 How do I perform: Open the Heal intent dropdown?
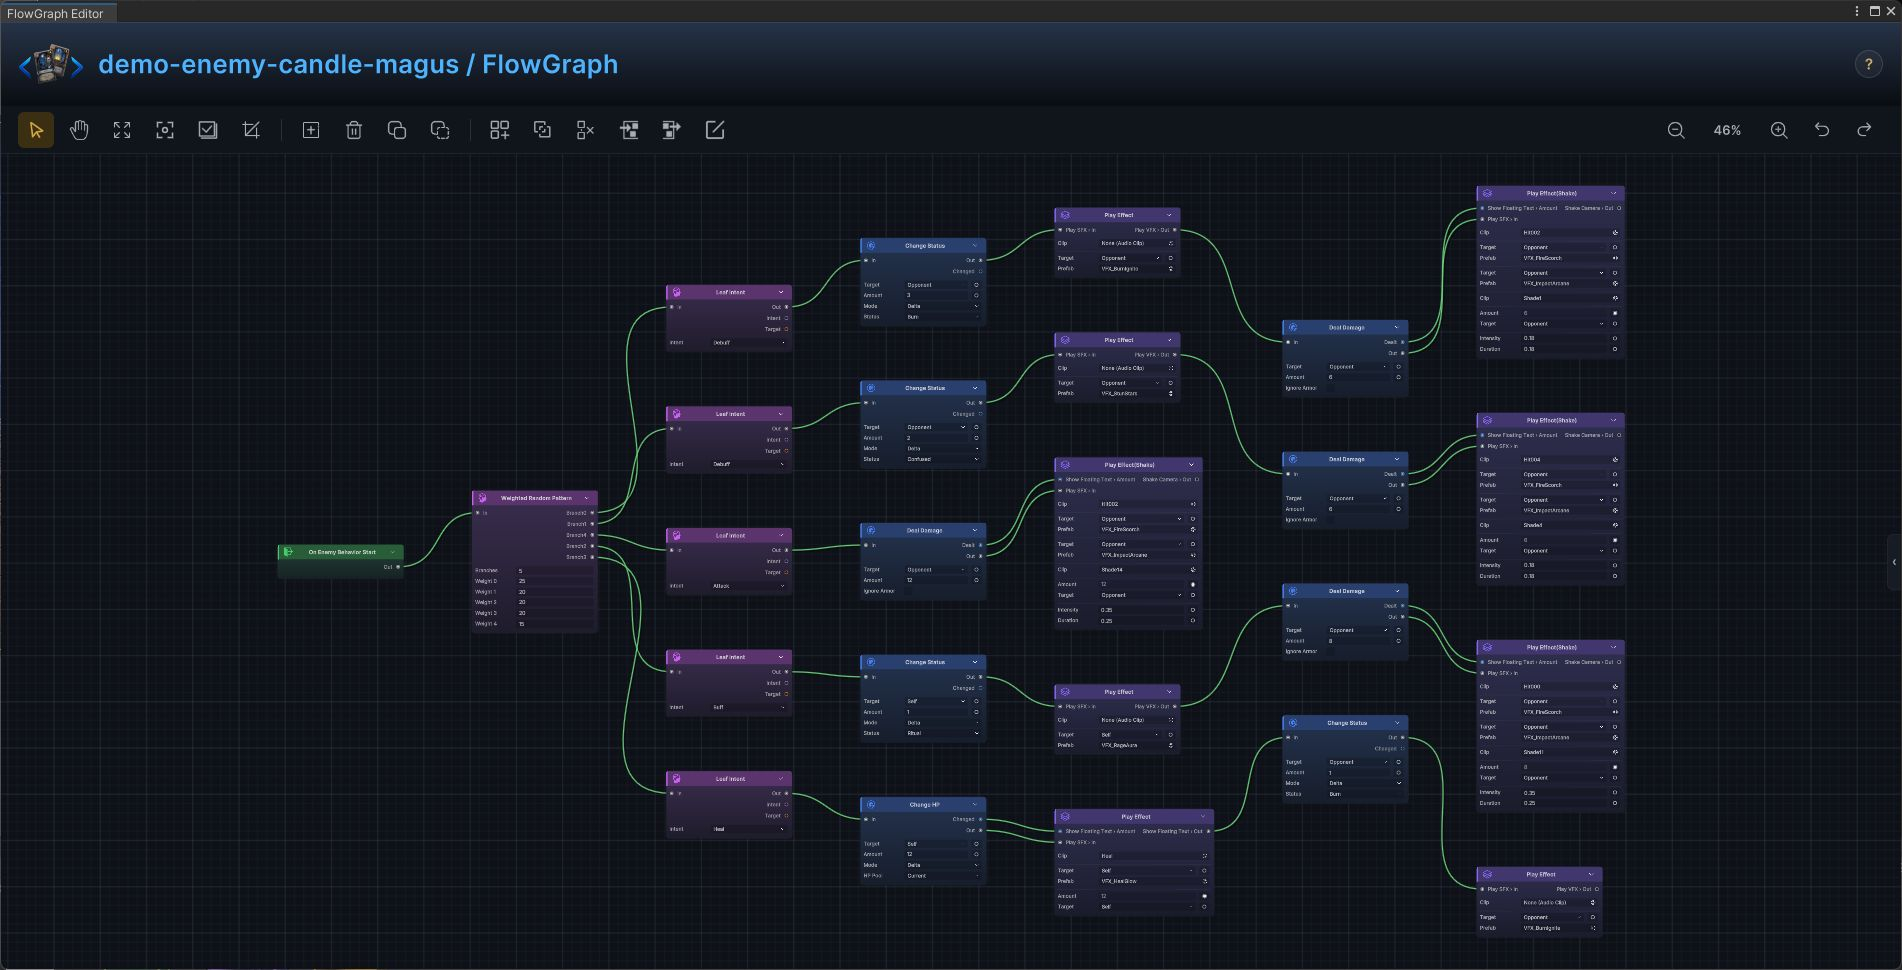(748, 829)
